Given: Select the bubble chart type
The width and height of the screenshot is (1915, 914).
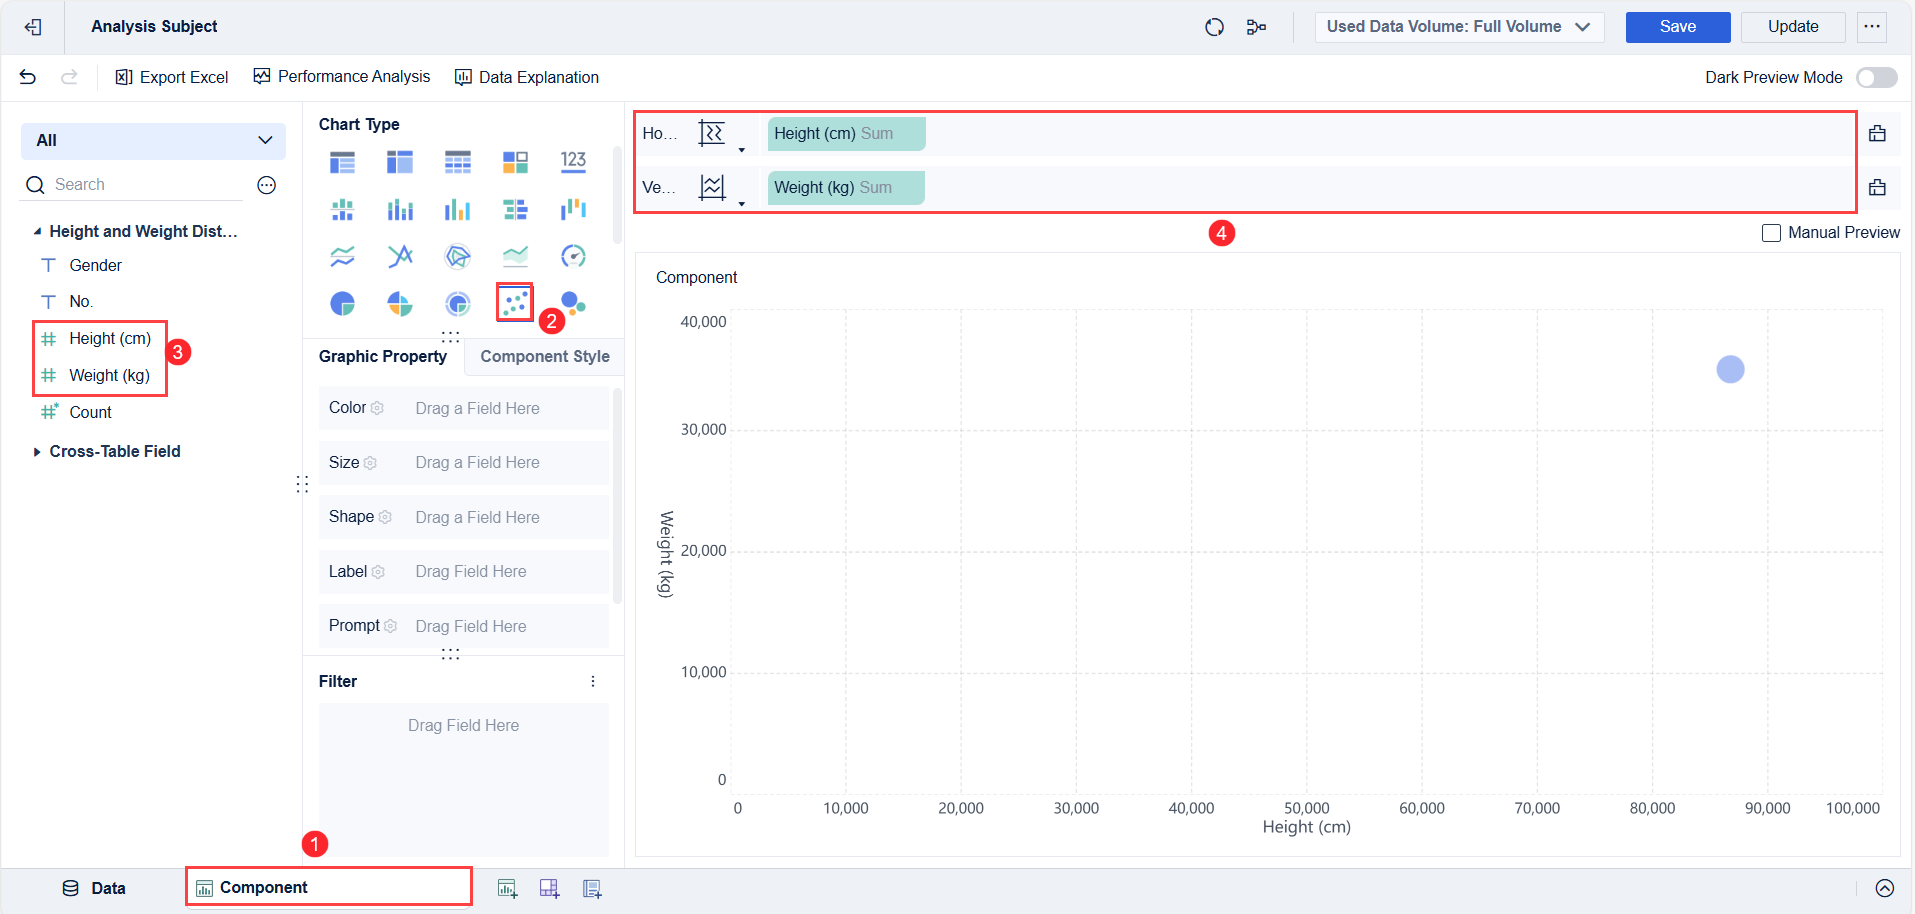Looking at the screenshot, I should (573, 303).
